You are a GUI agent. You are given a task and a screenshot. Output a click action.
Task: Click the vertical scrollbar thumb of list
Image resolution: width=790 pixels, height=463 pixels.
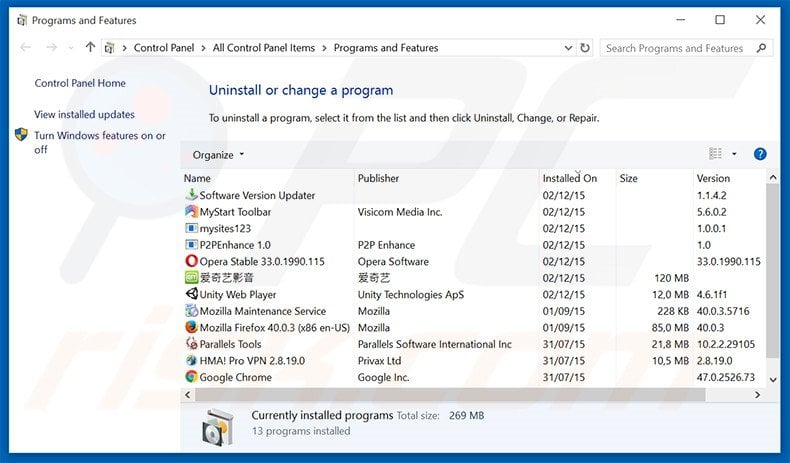click(x=772, y=272)
